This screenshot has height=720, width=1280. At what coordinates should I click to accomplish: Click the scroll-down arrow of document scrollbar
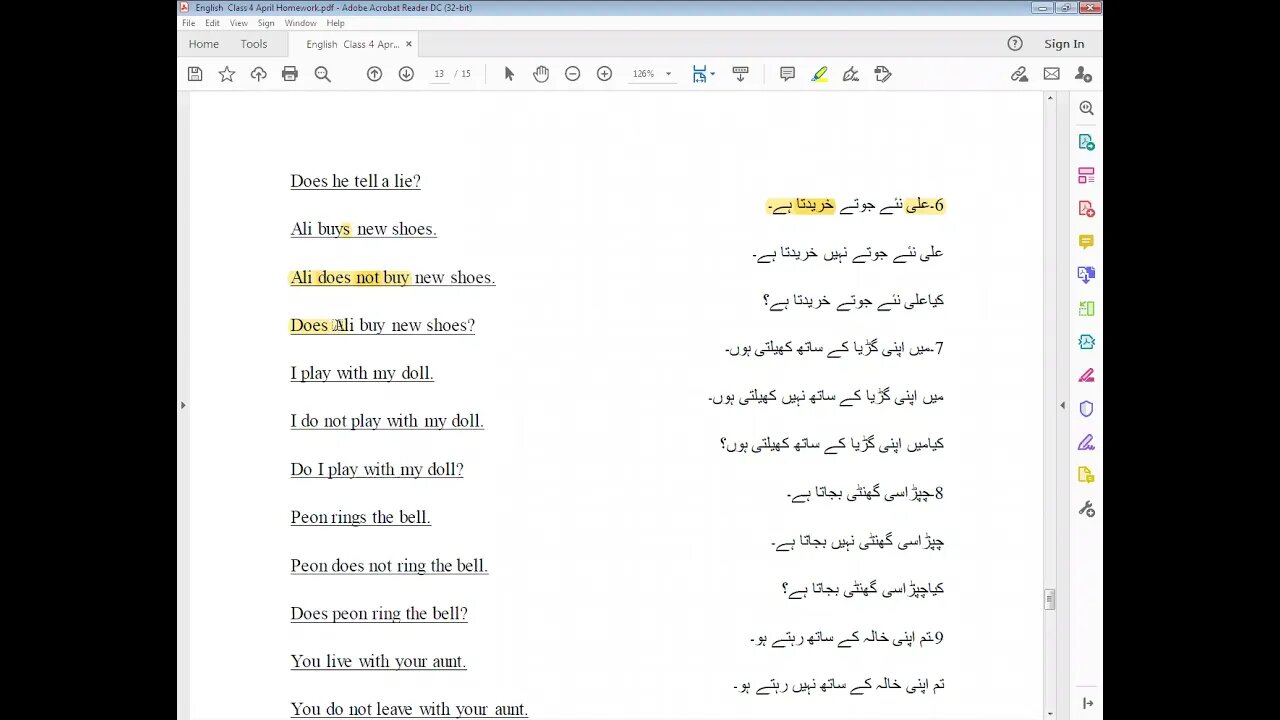pos(1050,714)
